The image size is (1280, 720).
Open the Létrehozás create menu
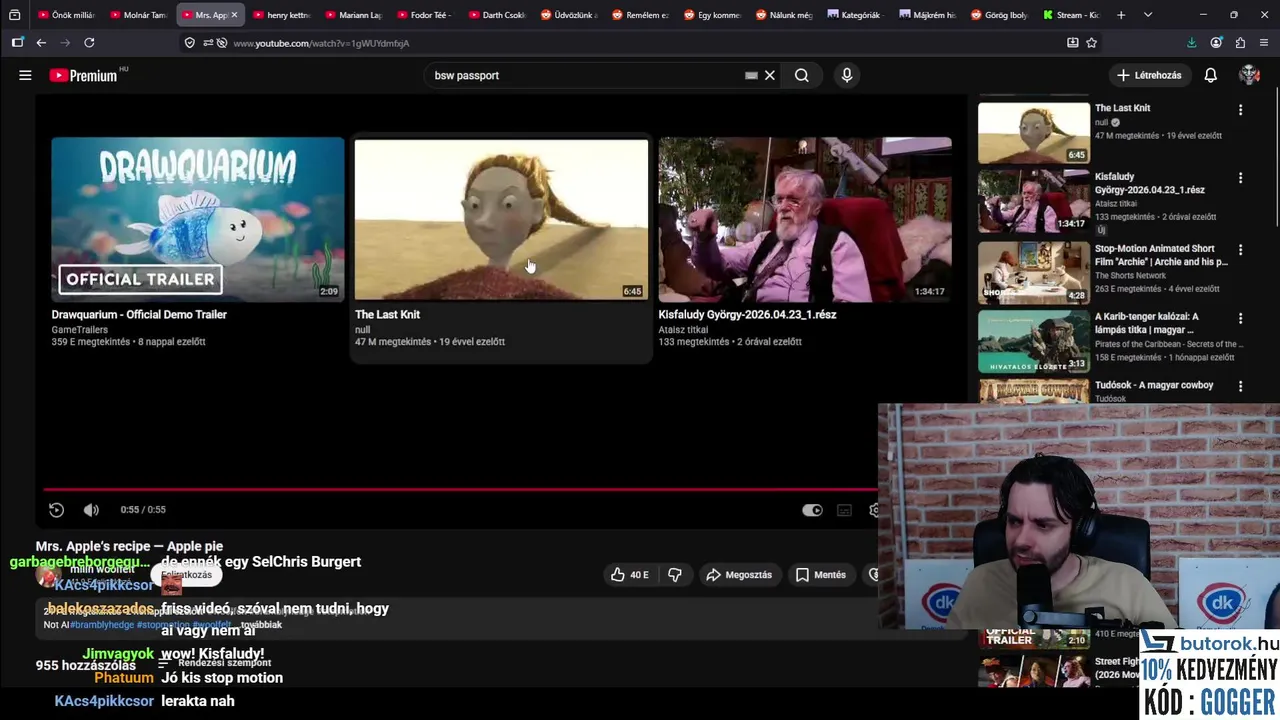tap(1149, 75)
